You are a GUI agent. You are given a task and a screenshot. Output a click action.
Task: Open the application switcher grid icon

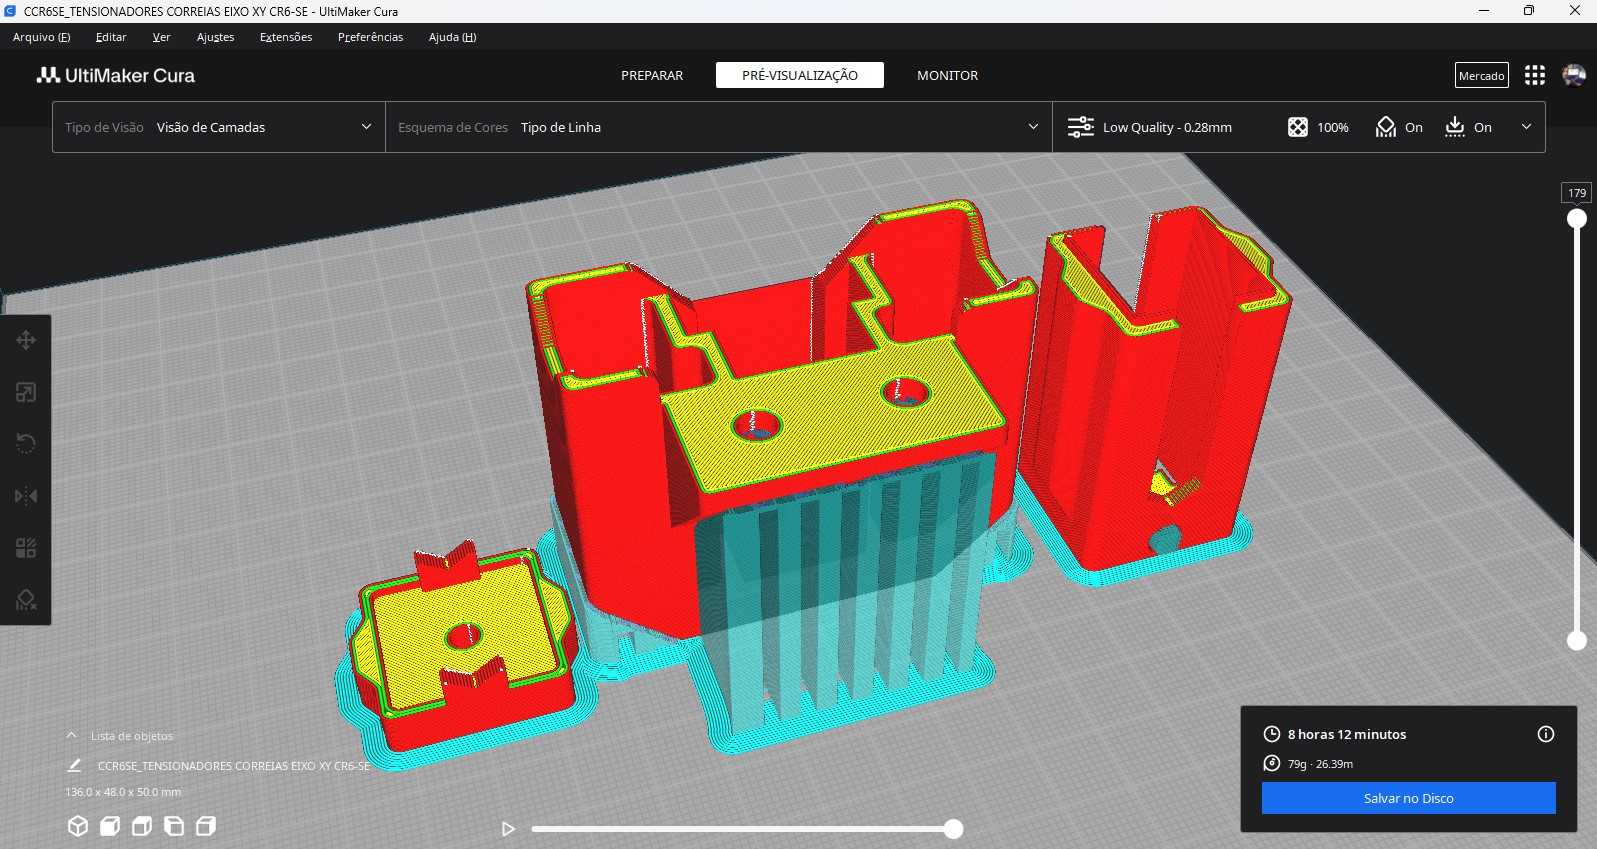[1535, 75]
